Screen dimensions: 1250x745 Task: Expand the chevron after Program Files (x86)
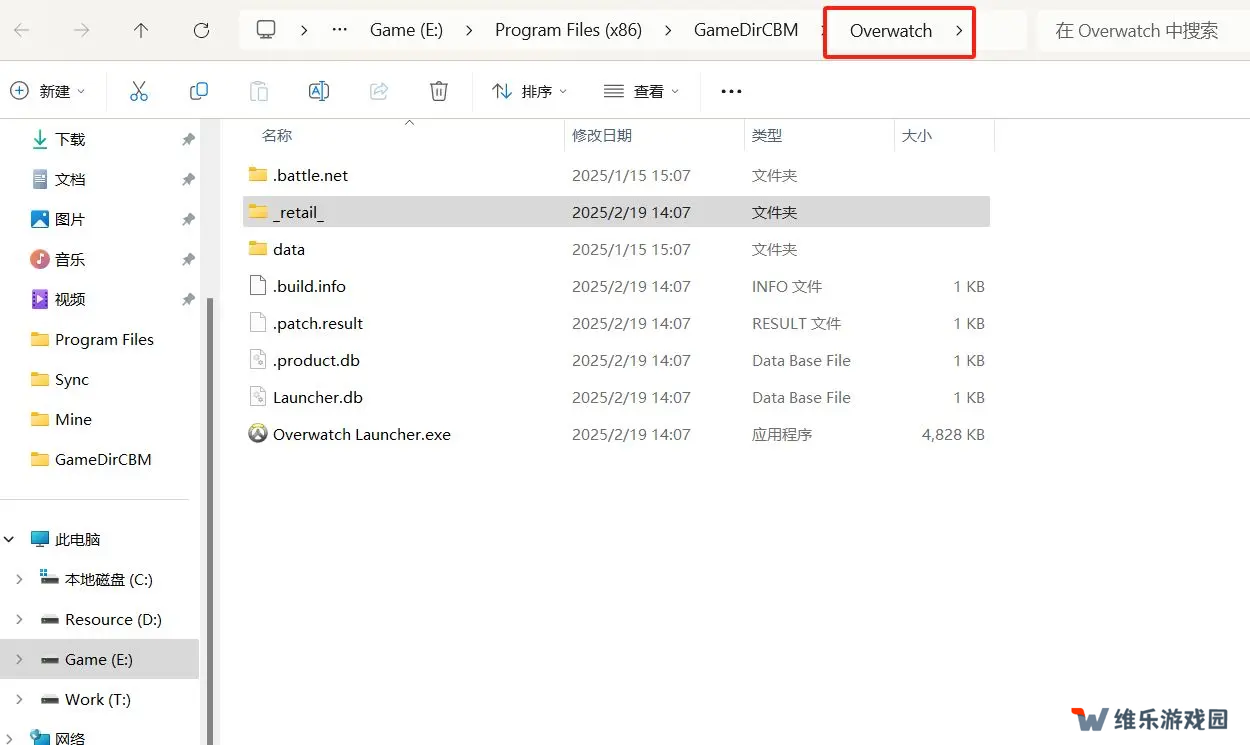(668, 30)
